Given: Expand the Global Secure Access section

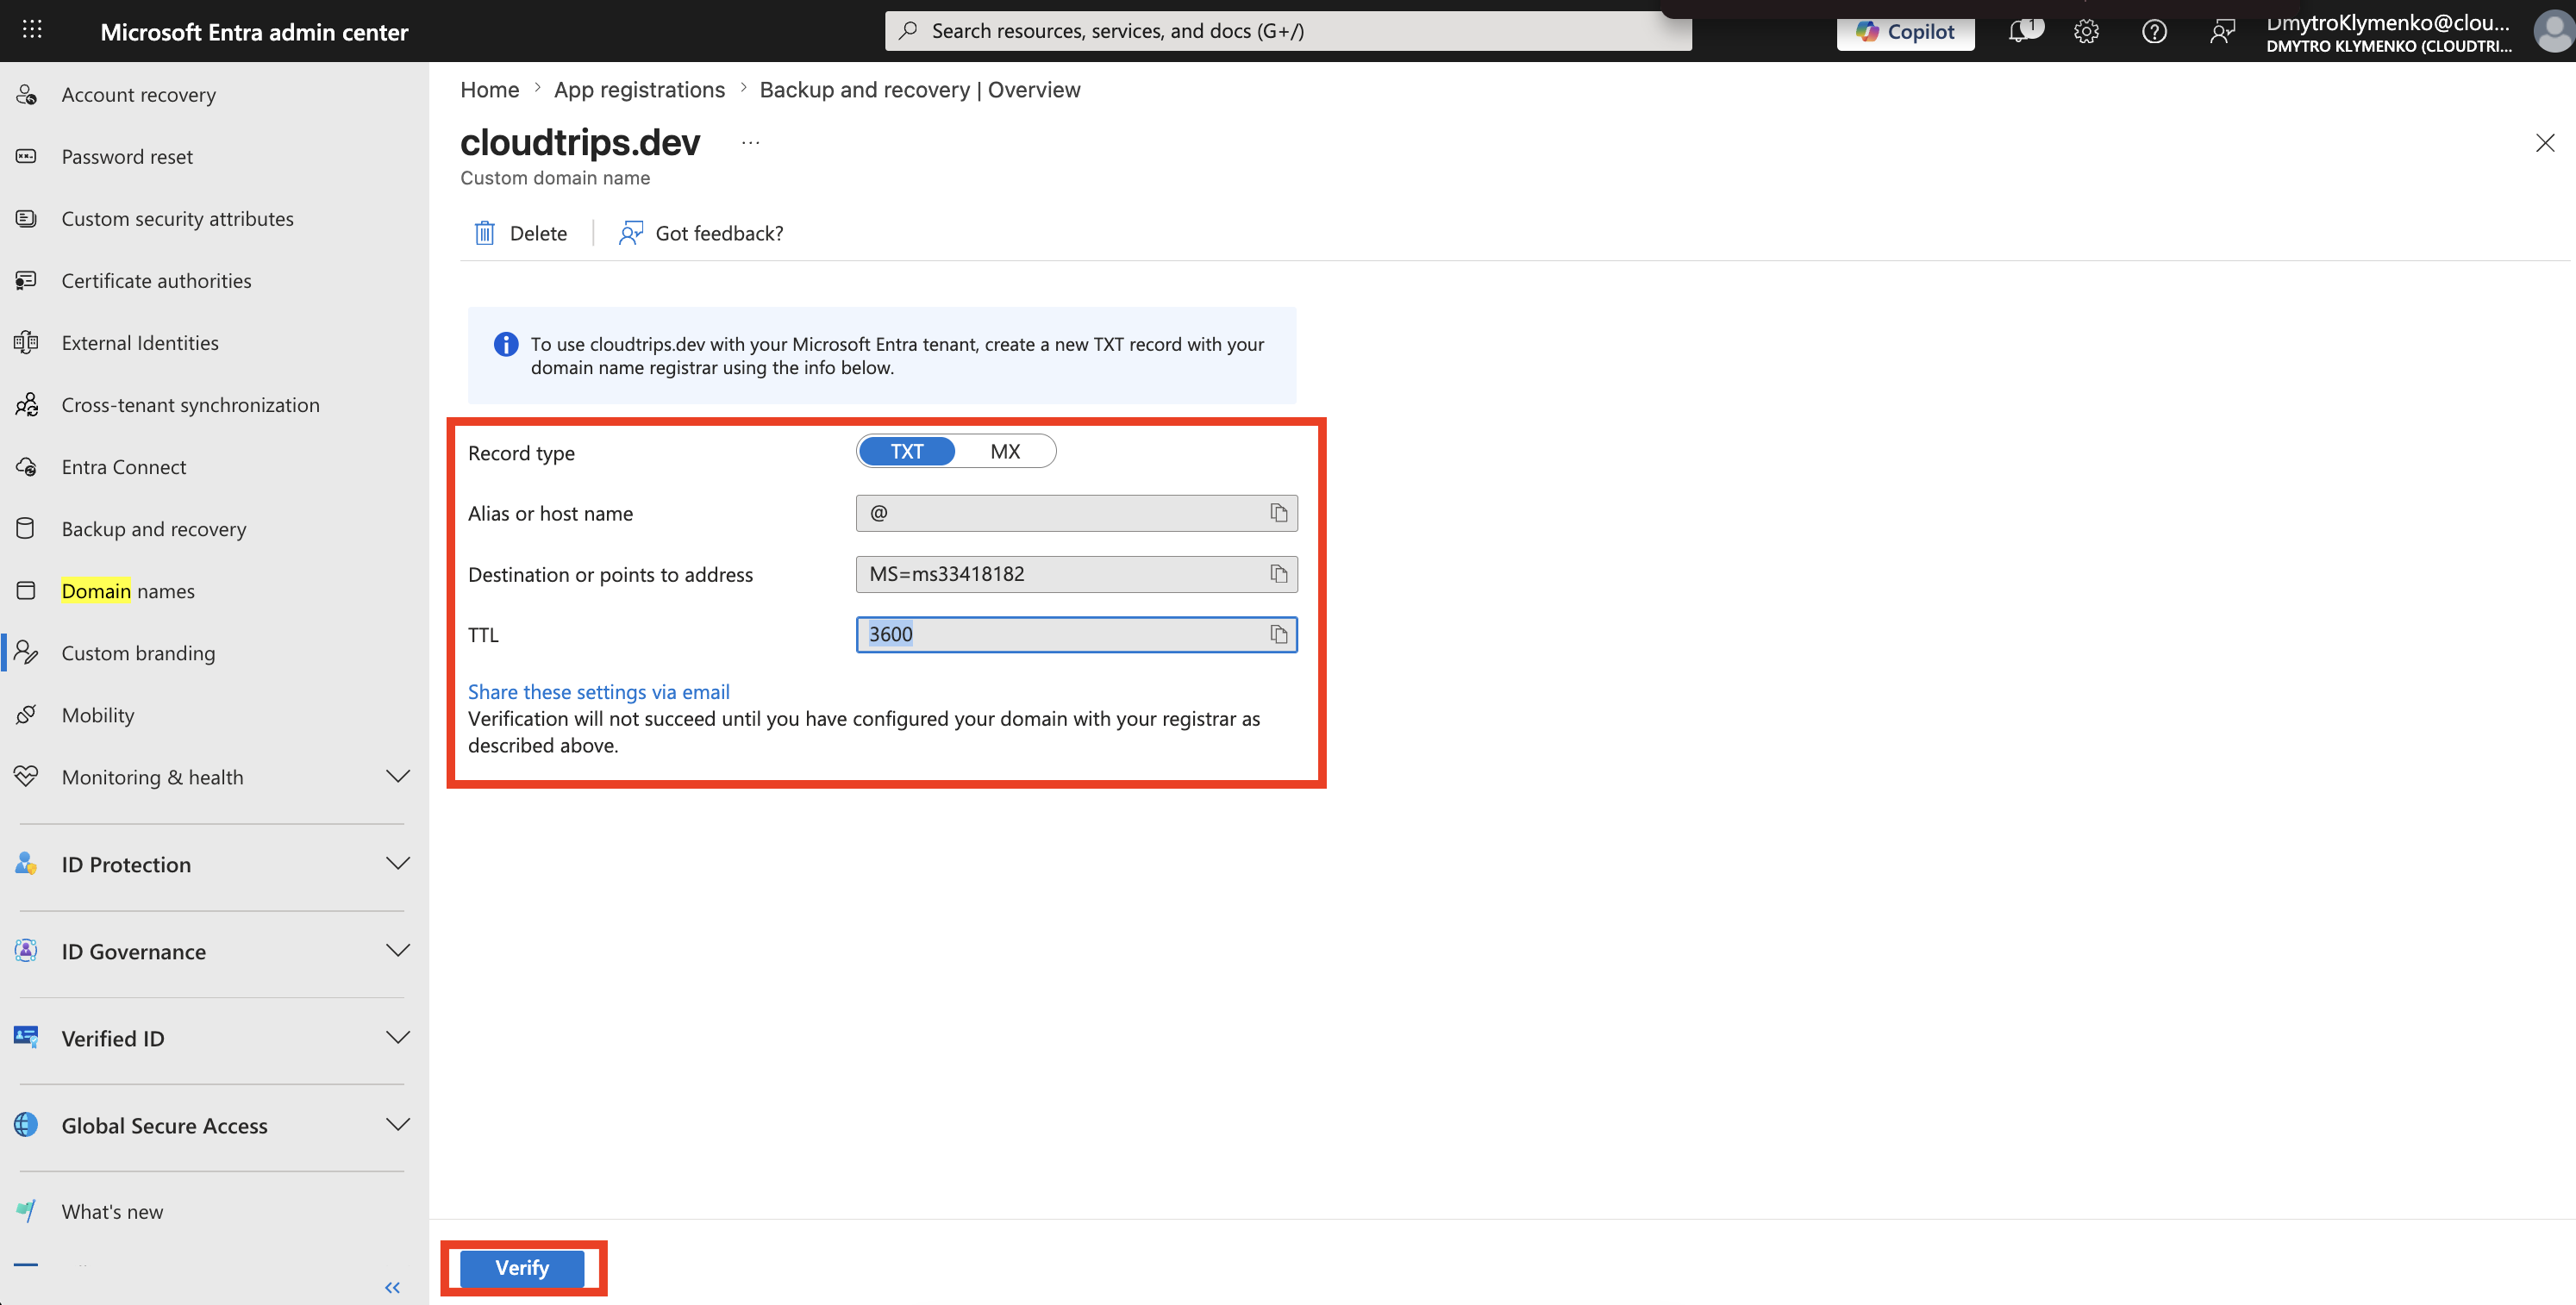Looking at the screenshot, I should click(398, 1124).
